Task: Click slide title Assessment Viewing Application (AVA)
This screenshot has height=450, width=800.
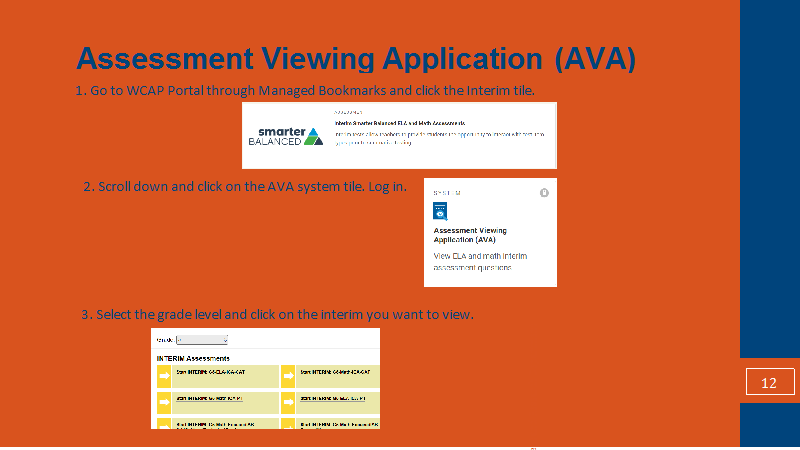Action: 356,58
